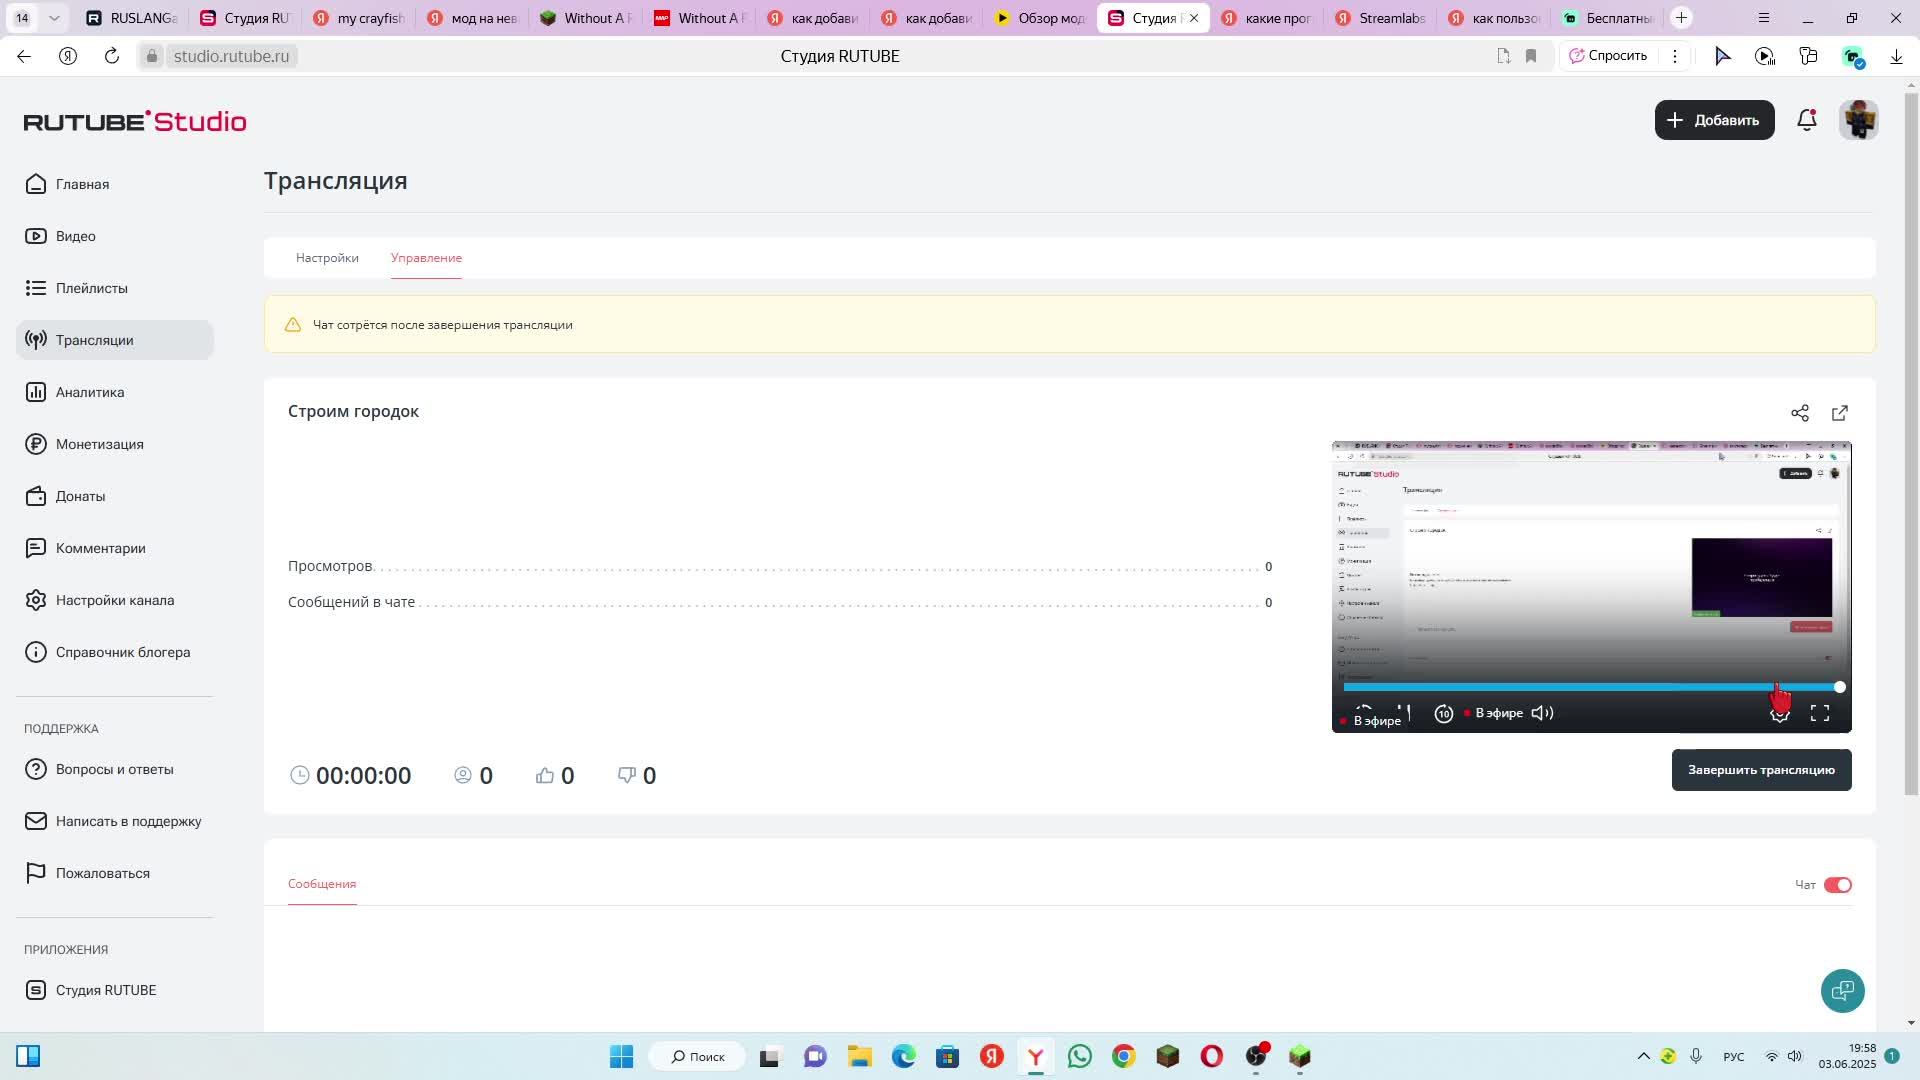Expand the browser tab list chevron

54,18
